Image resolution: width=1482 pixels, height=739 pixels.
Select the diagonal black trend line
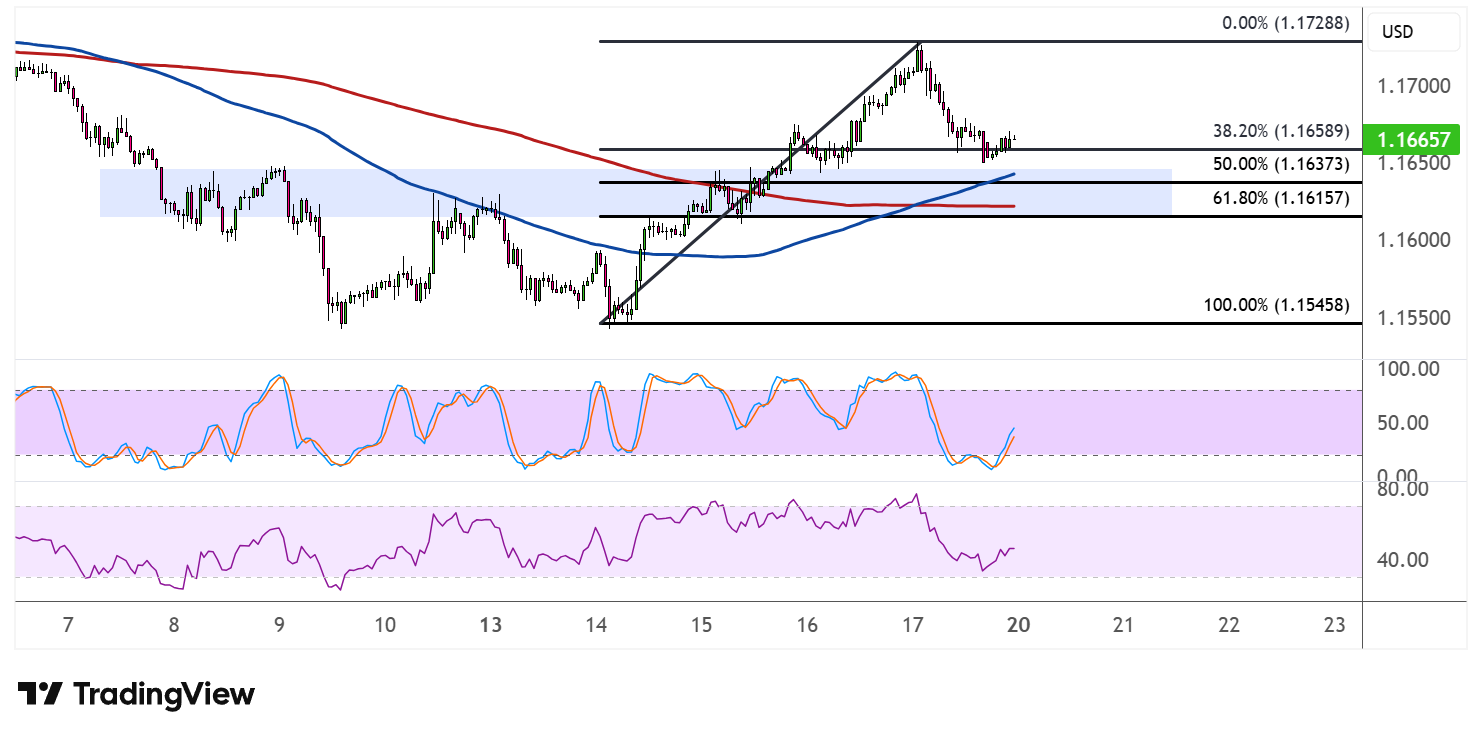click(760, 183)
